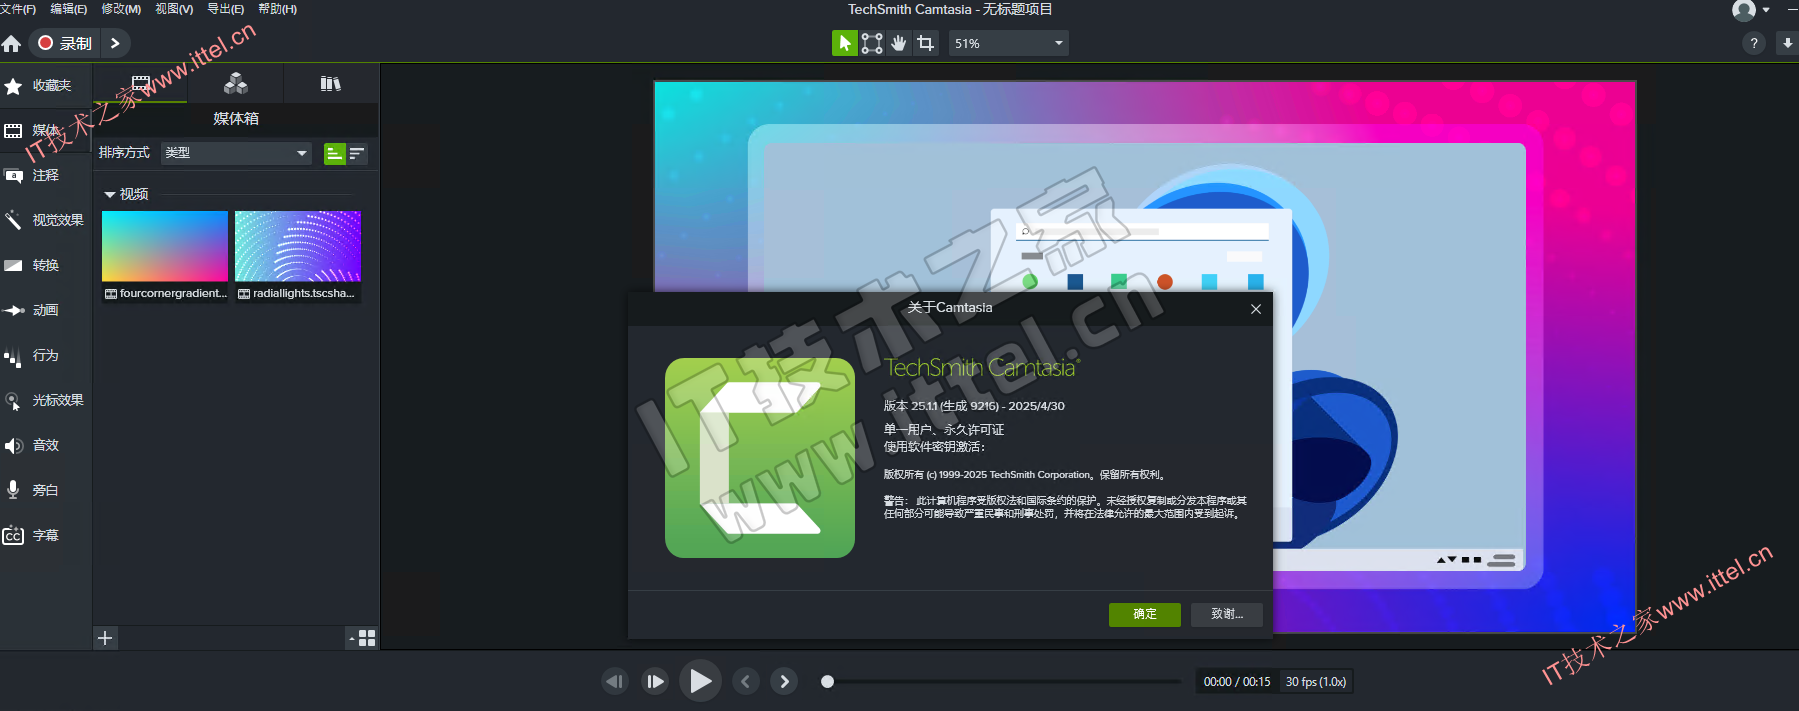The image size is (1799, 711).
Task: Toggle the descending sort order icon
Action: pos(357,153)
